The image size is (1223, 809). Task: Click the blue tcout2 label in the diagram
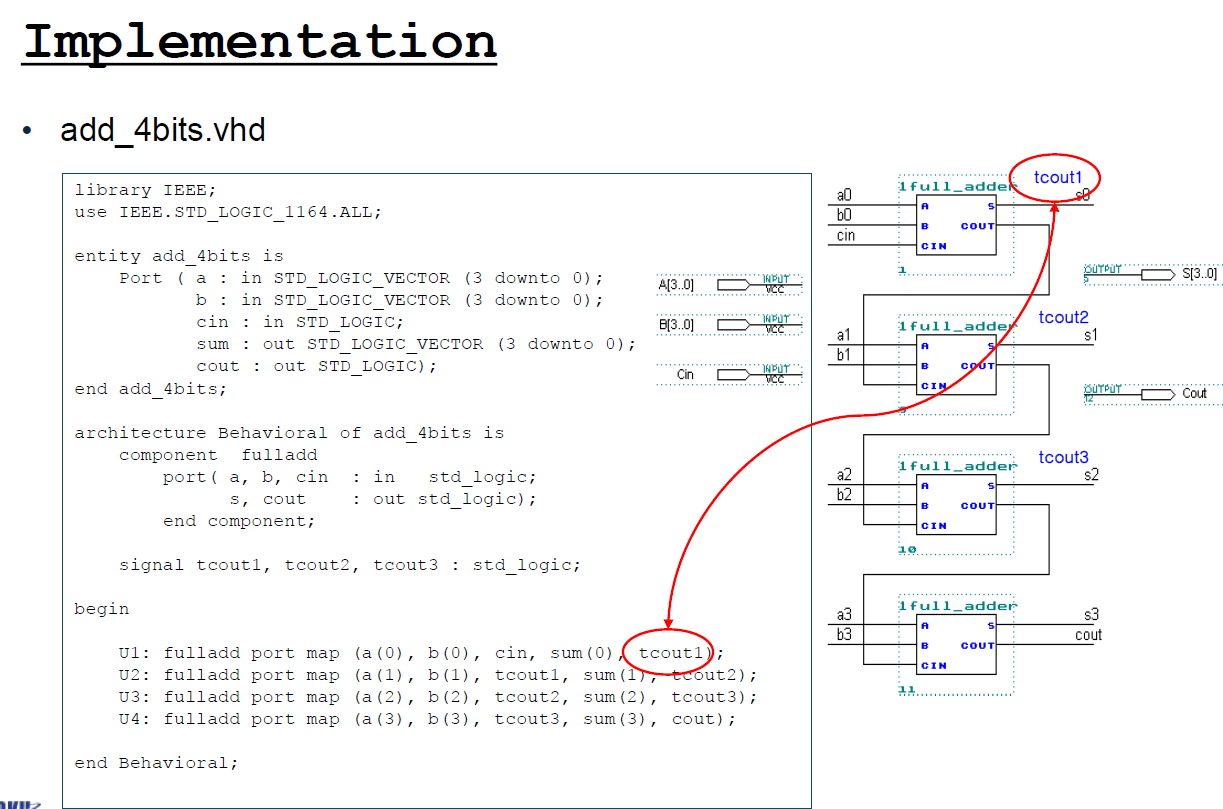(1063, 317)
